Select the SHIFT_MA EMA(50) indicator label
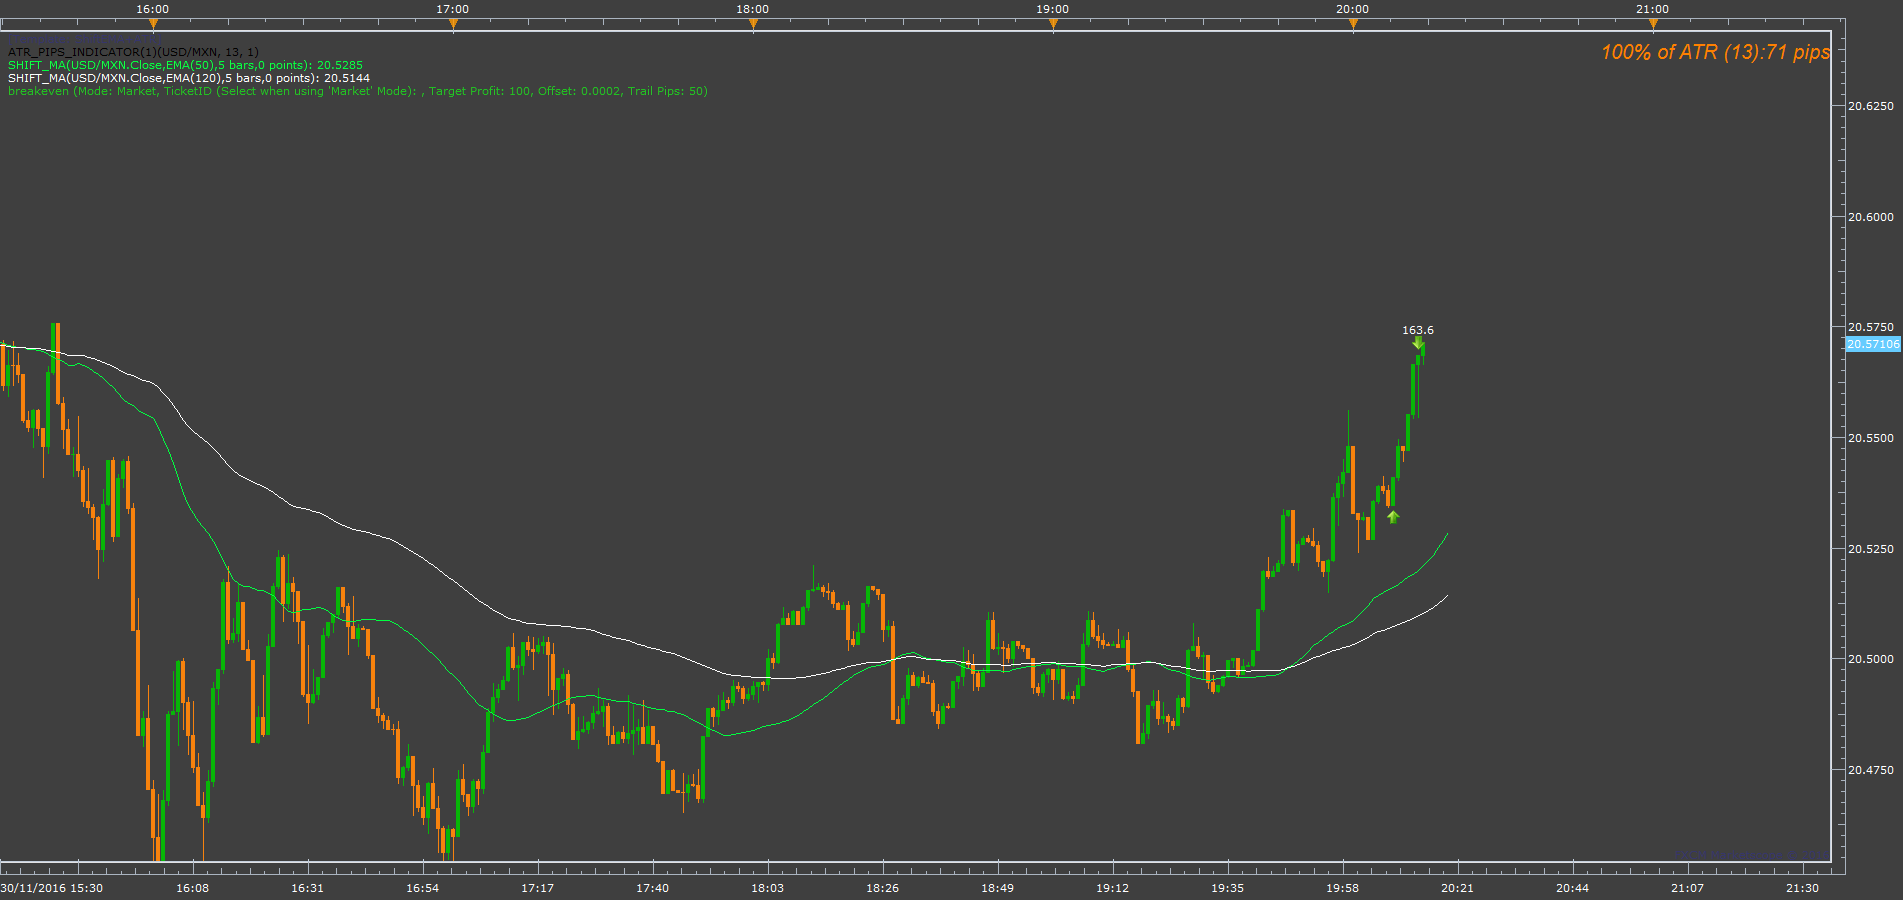This screenshot has height=900, width=1903. point(185,65)
